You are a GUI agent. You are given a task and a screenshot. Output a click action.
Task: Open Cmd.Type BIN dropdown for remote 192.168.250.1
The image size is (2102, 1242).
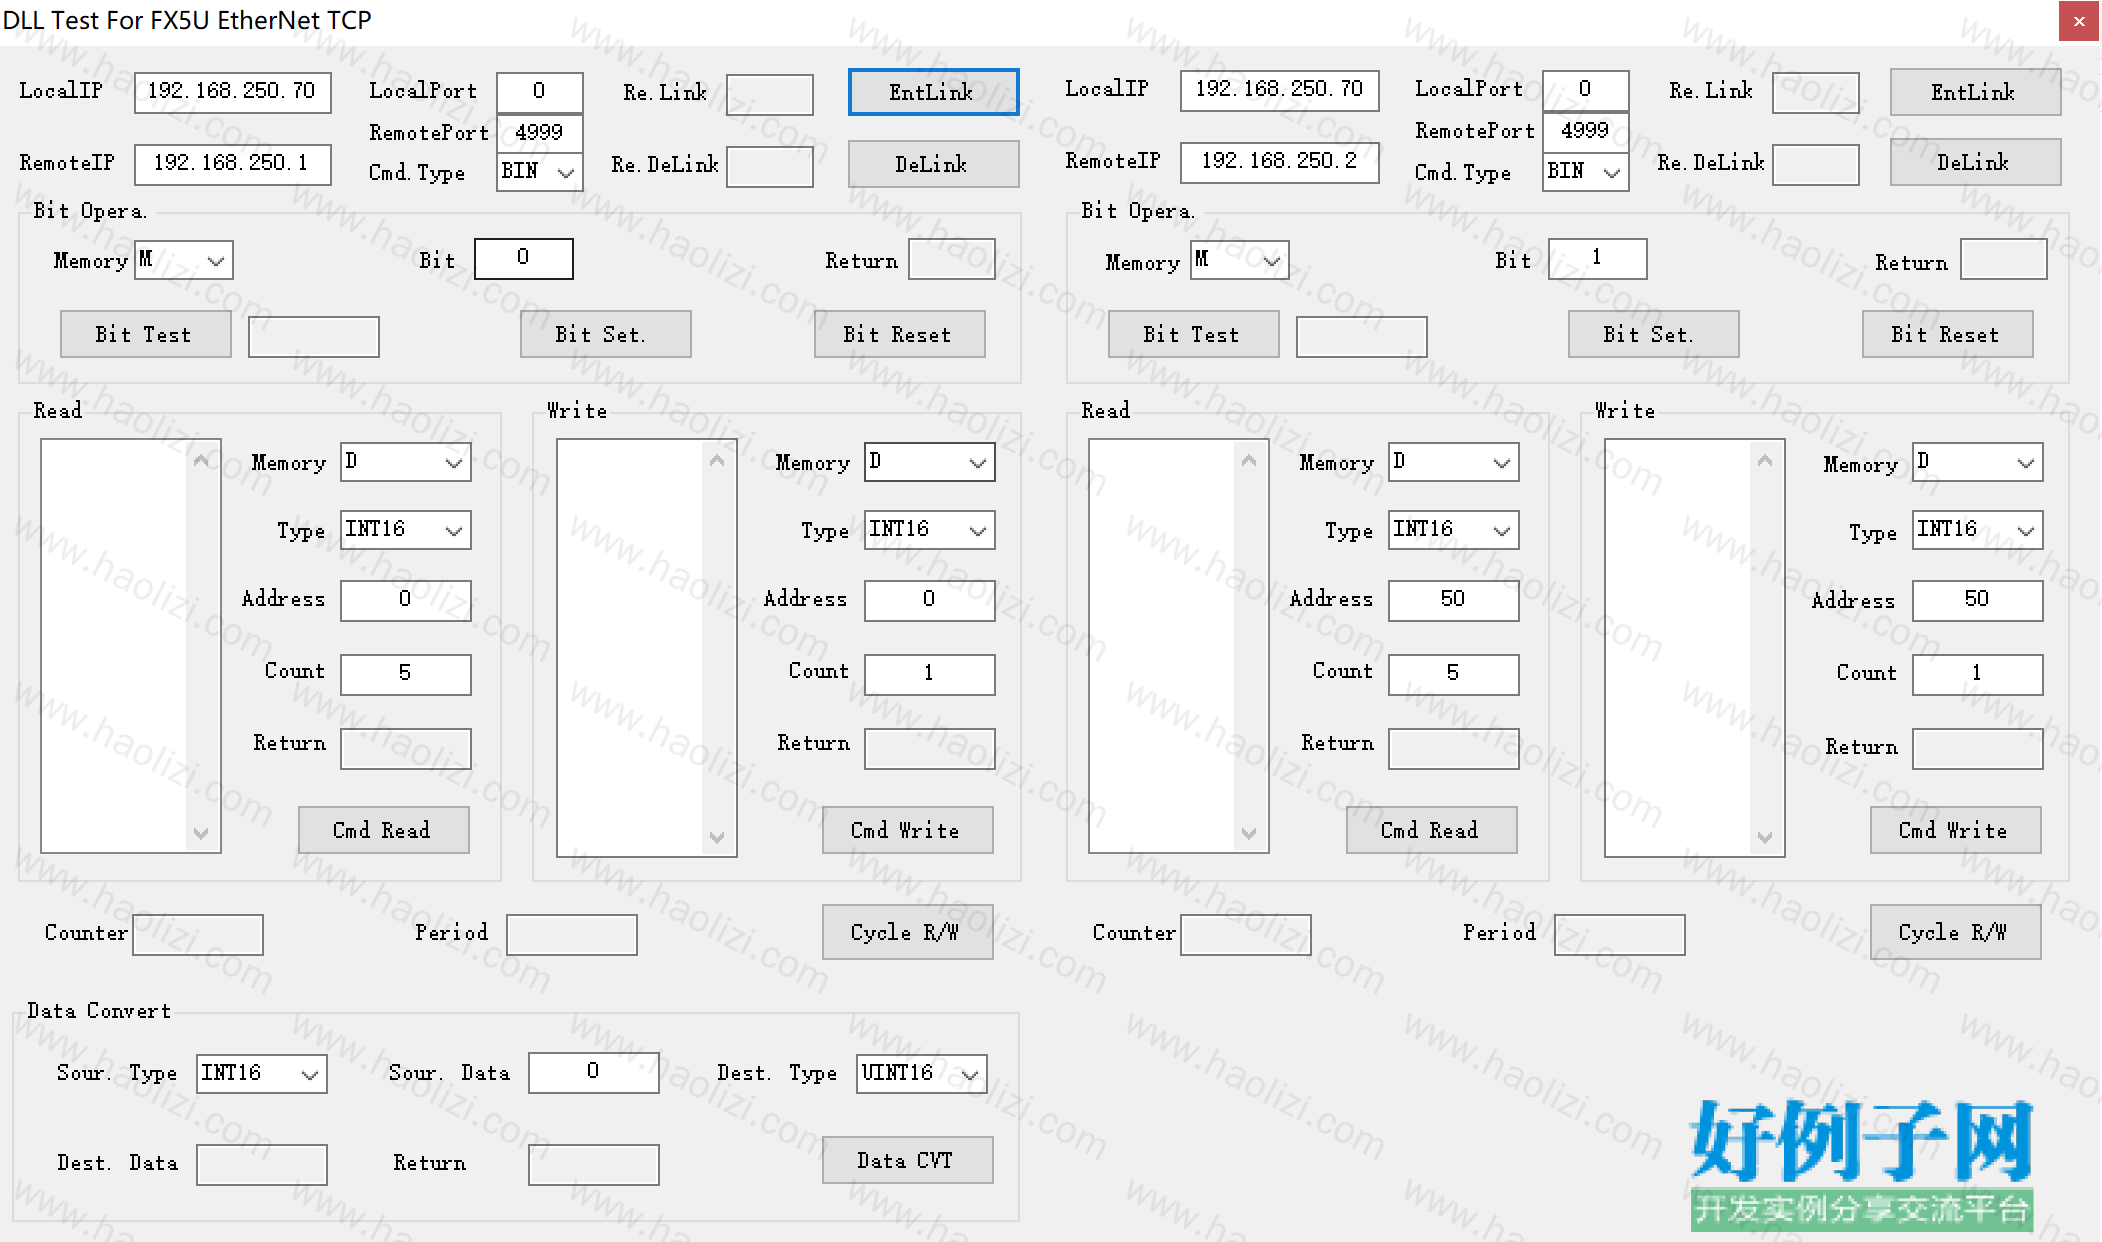click(539, 172)
